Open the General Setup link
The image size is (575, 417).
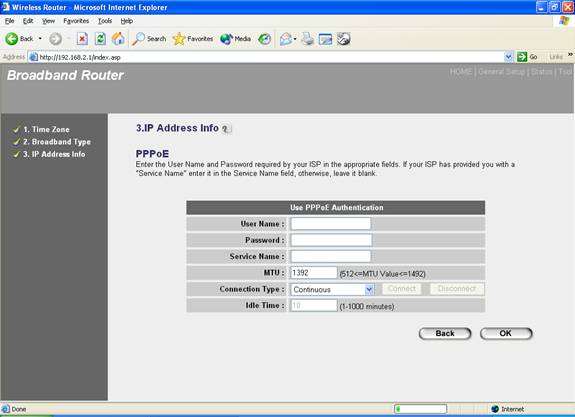point(501,72)
